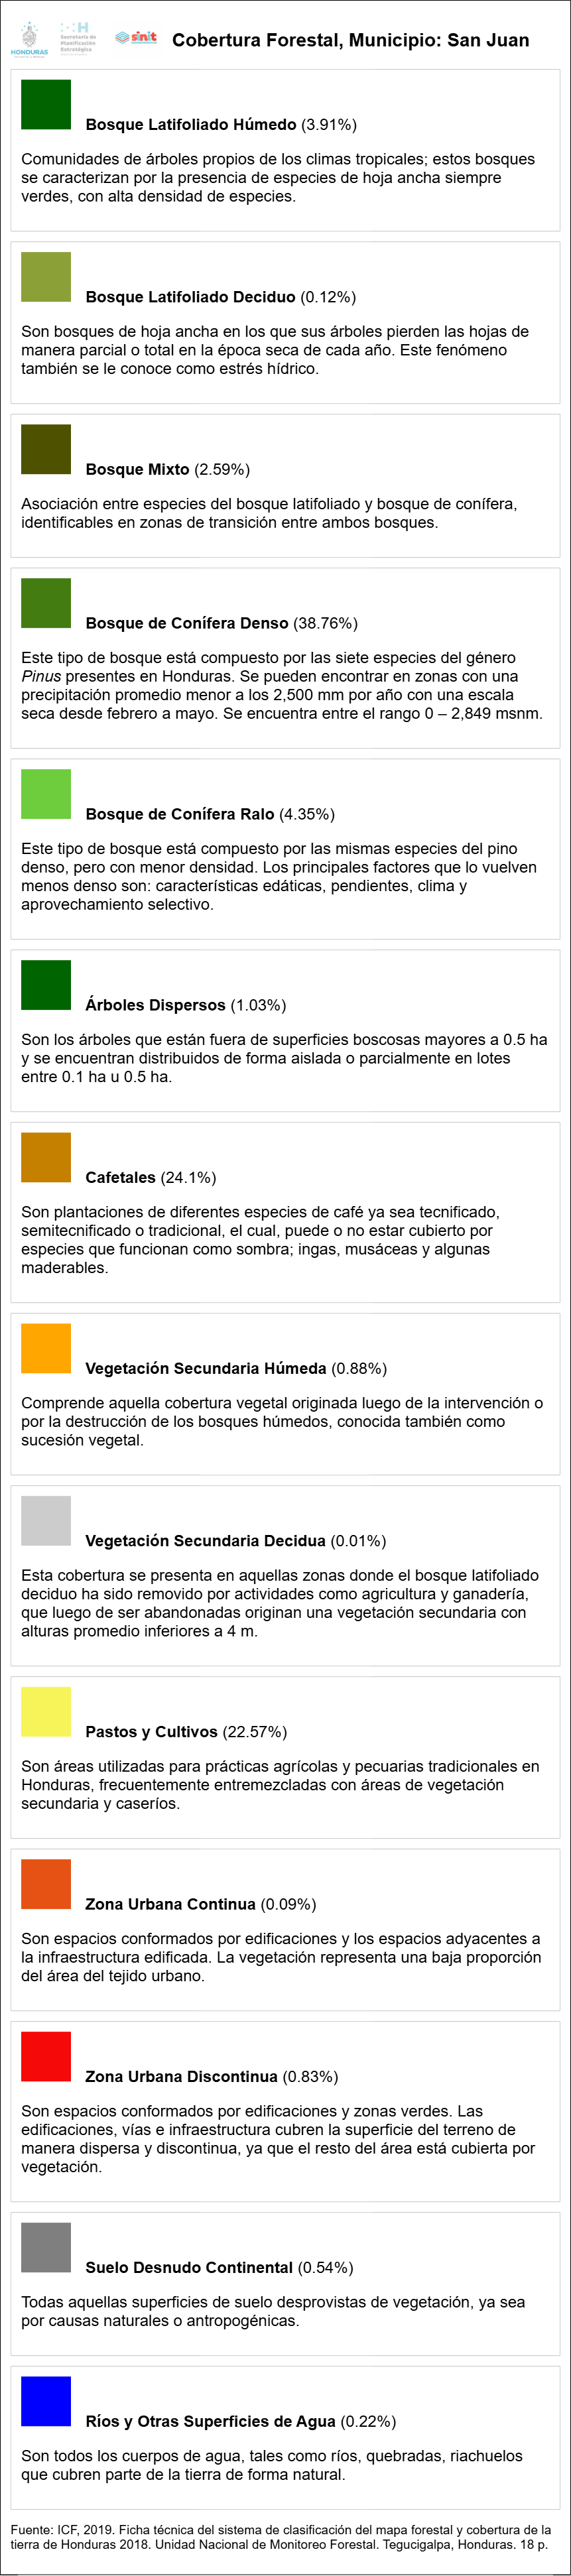Choose the Bosque de Conífera Ralo light-green swatch

46,794
